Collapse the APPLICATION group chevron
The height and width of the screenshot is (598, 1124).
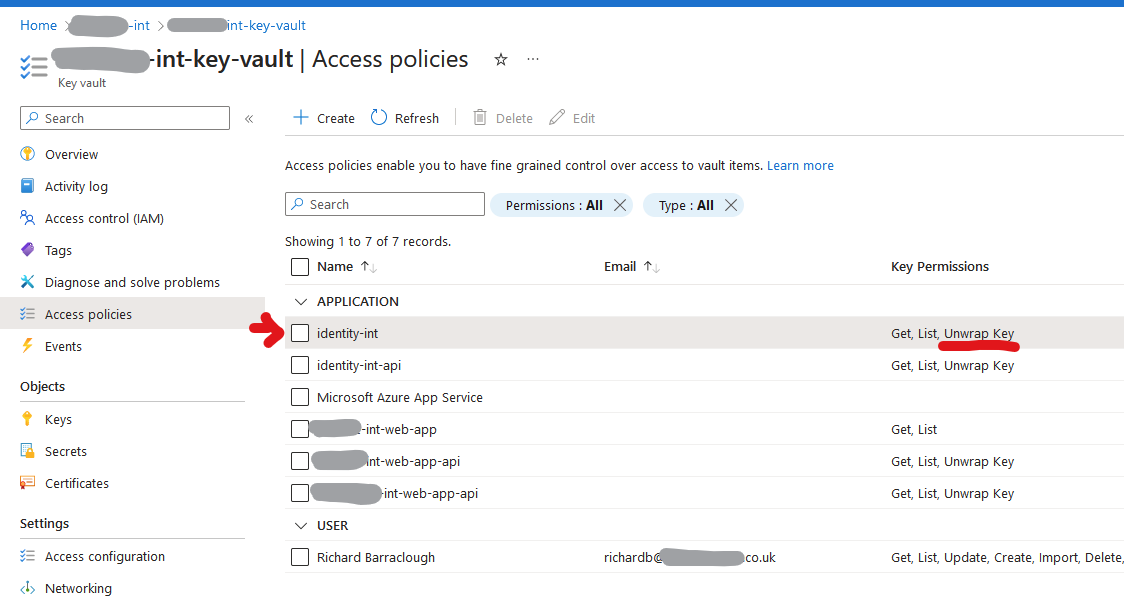click(301, 301)
